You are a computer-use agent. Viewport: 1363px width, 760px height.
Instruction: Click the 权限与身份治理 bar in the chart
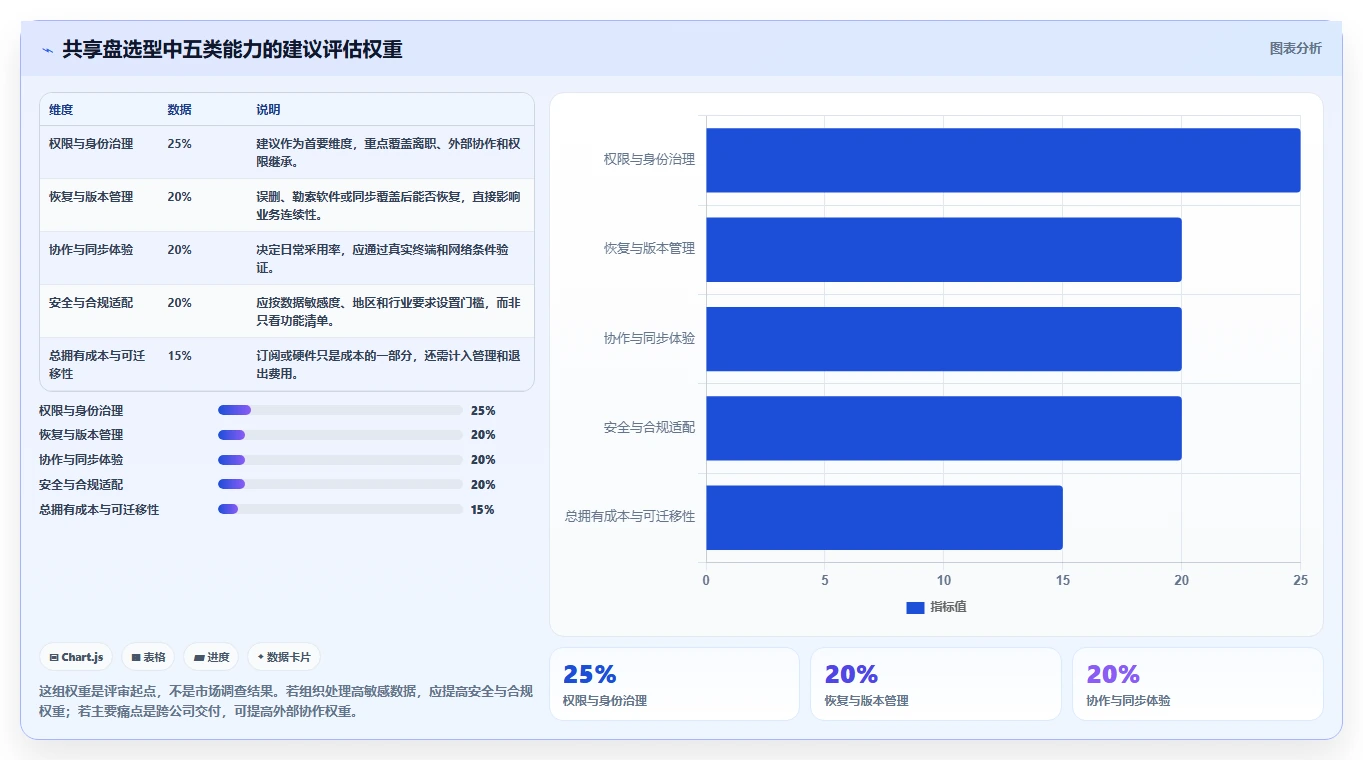point(1003,160)
